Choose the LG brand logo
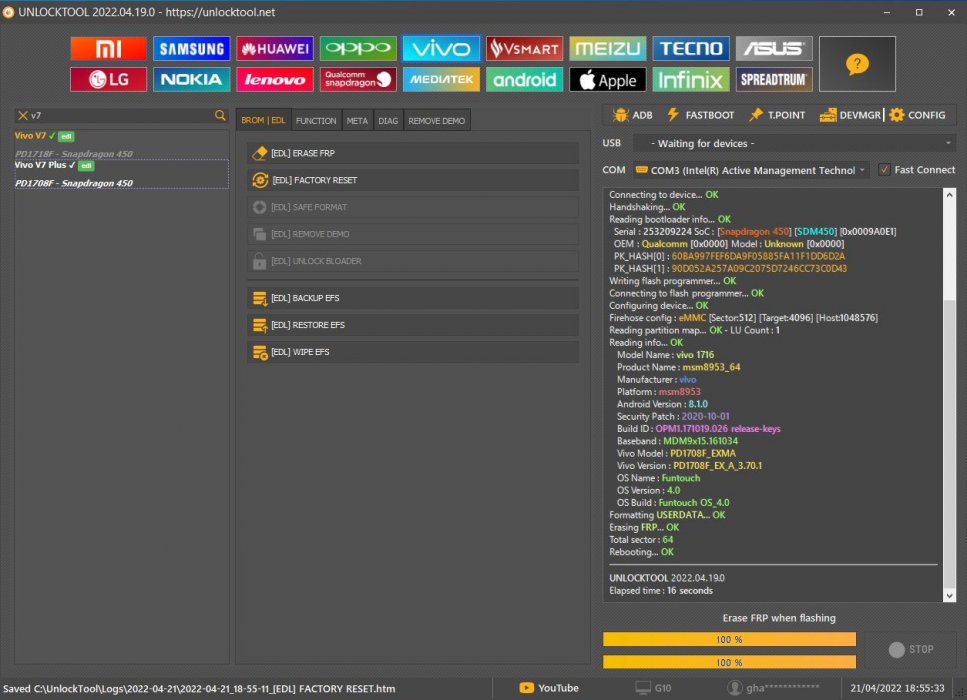Screen dimensions: 967x700 coord(108,80)
